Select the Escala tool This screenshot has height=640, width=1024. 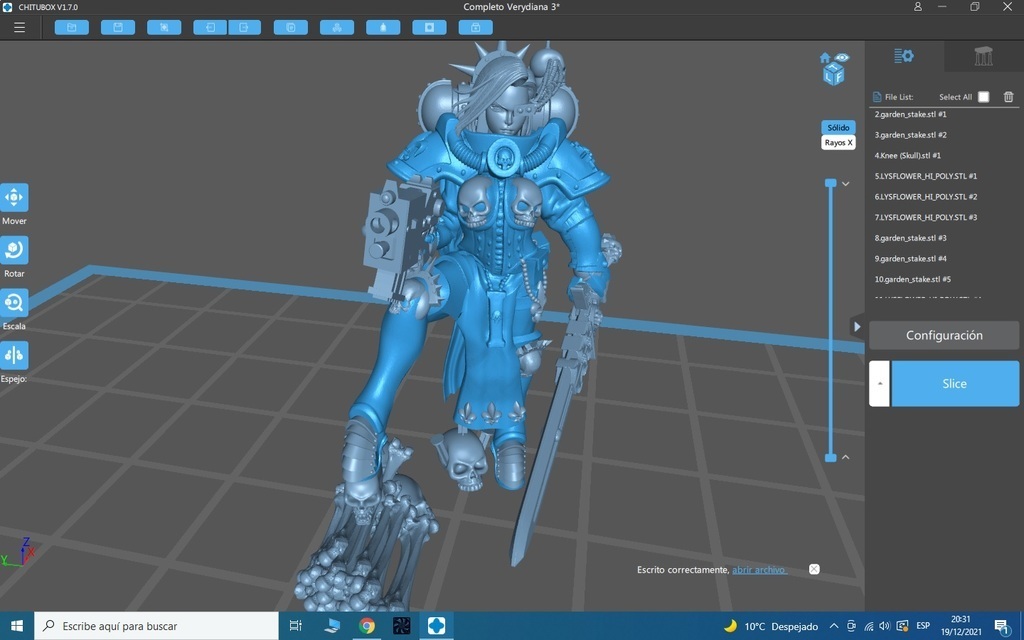14,302
